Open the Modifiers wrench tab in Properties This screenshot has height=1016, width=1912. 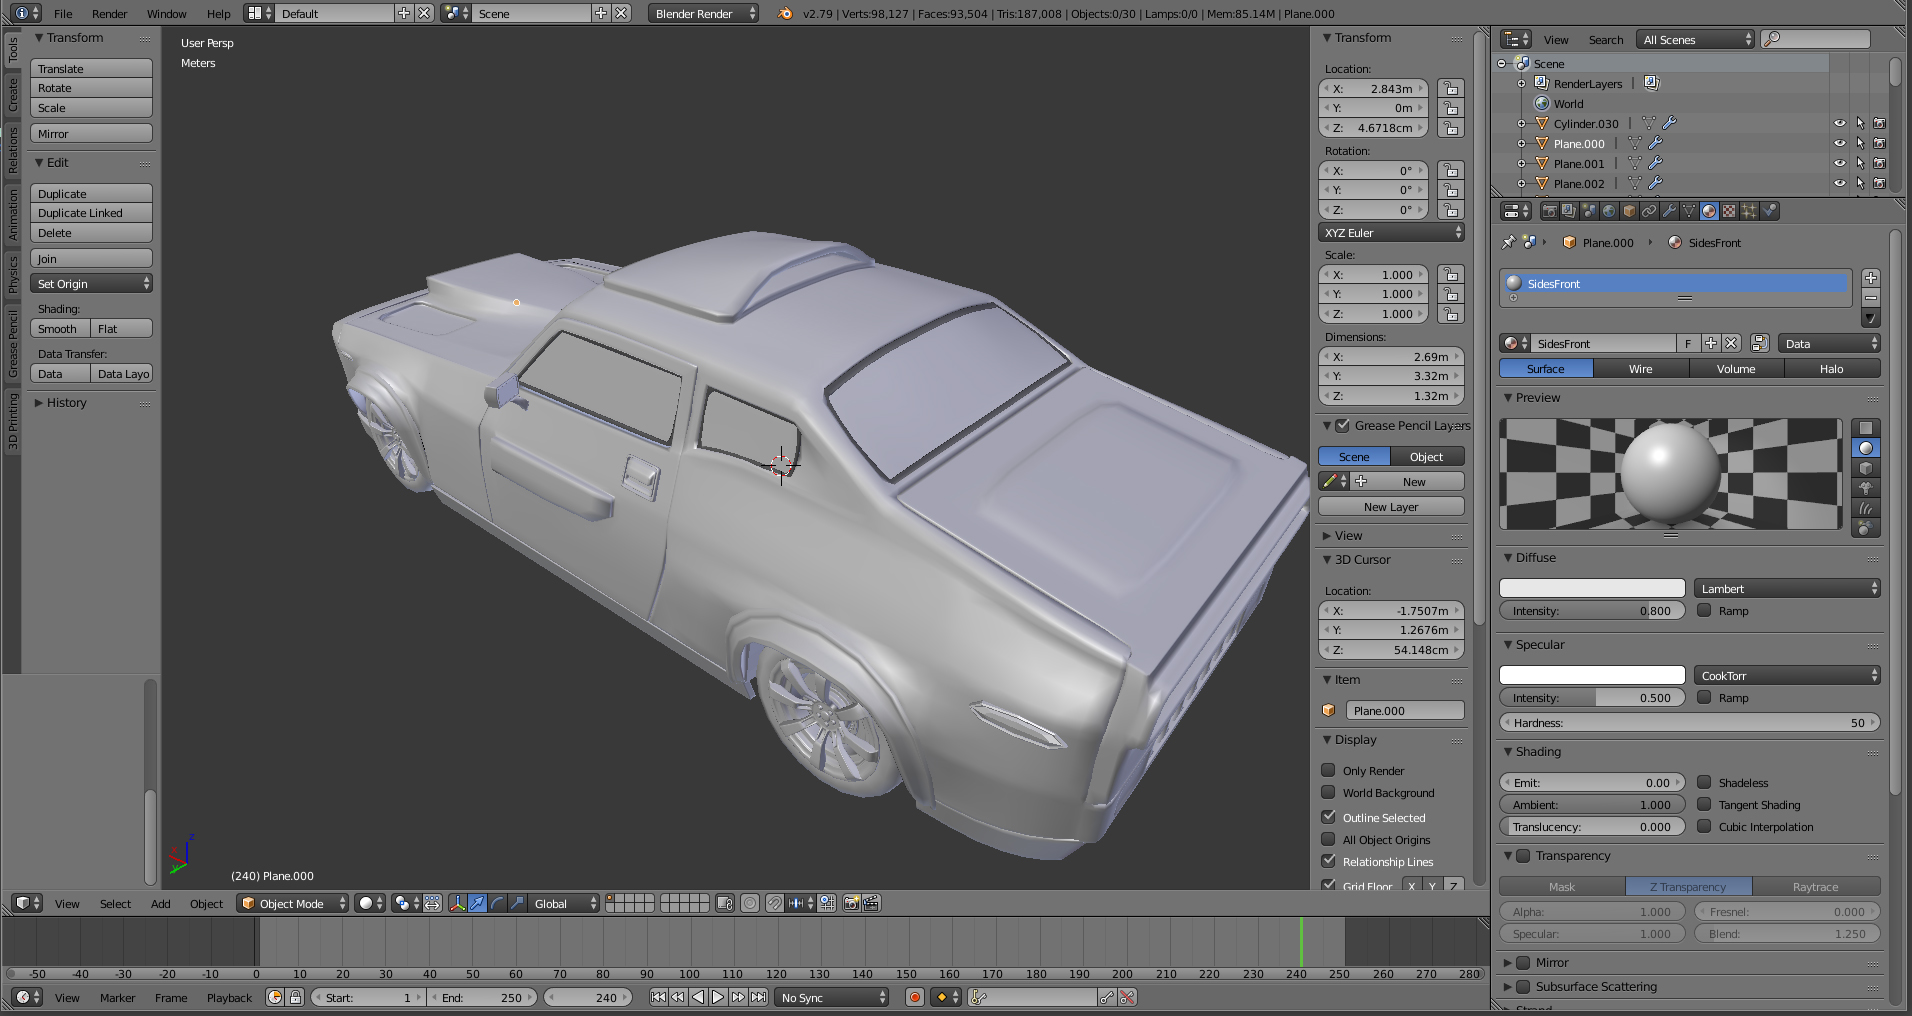(x=1669, y=211)
